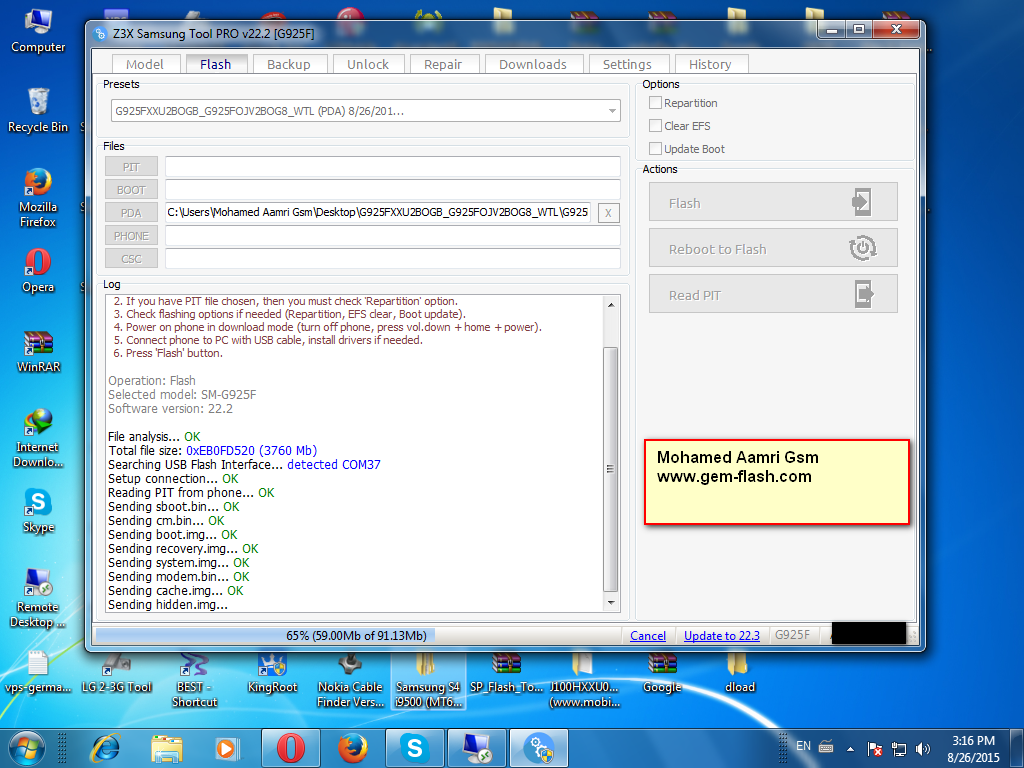Open the taskbar clock 3:16 PM
Image resolution: width=1024 pixels, height=768 pixels.
974,749
